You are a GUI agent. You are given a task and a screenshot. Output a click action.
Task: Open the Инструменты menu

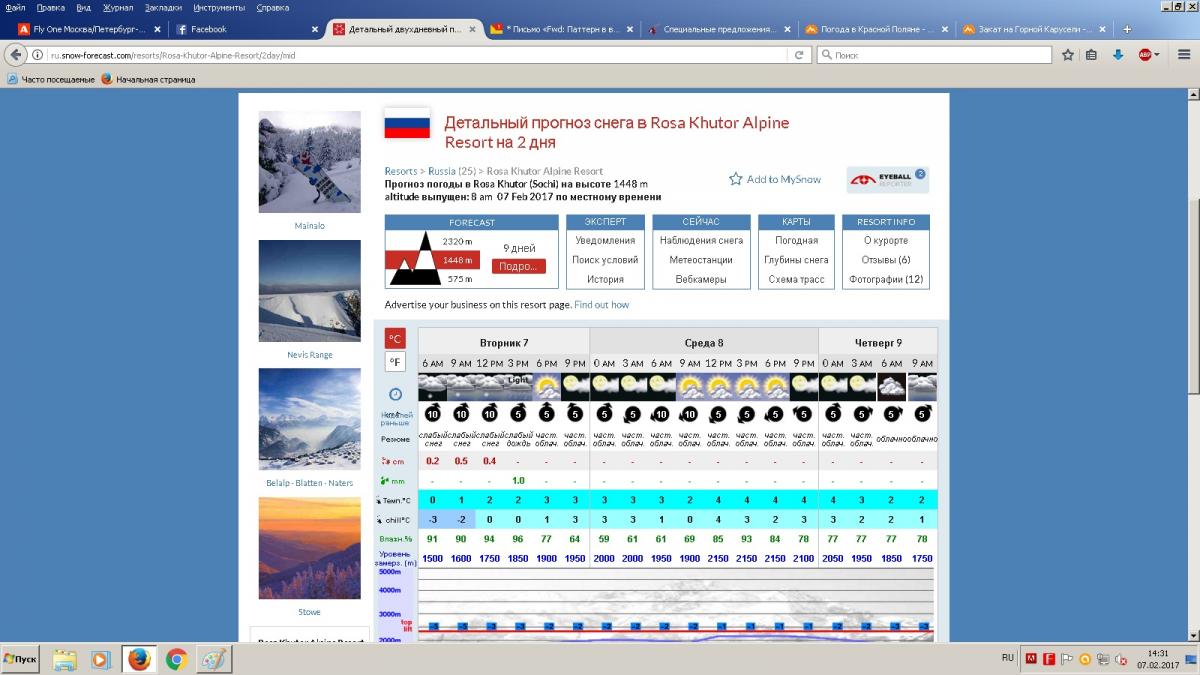pyautogui.click(x=219, y=7)
